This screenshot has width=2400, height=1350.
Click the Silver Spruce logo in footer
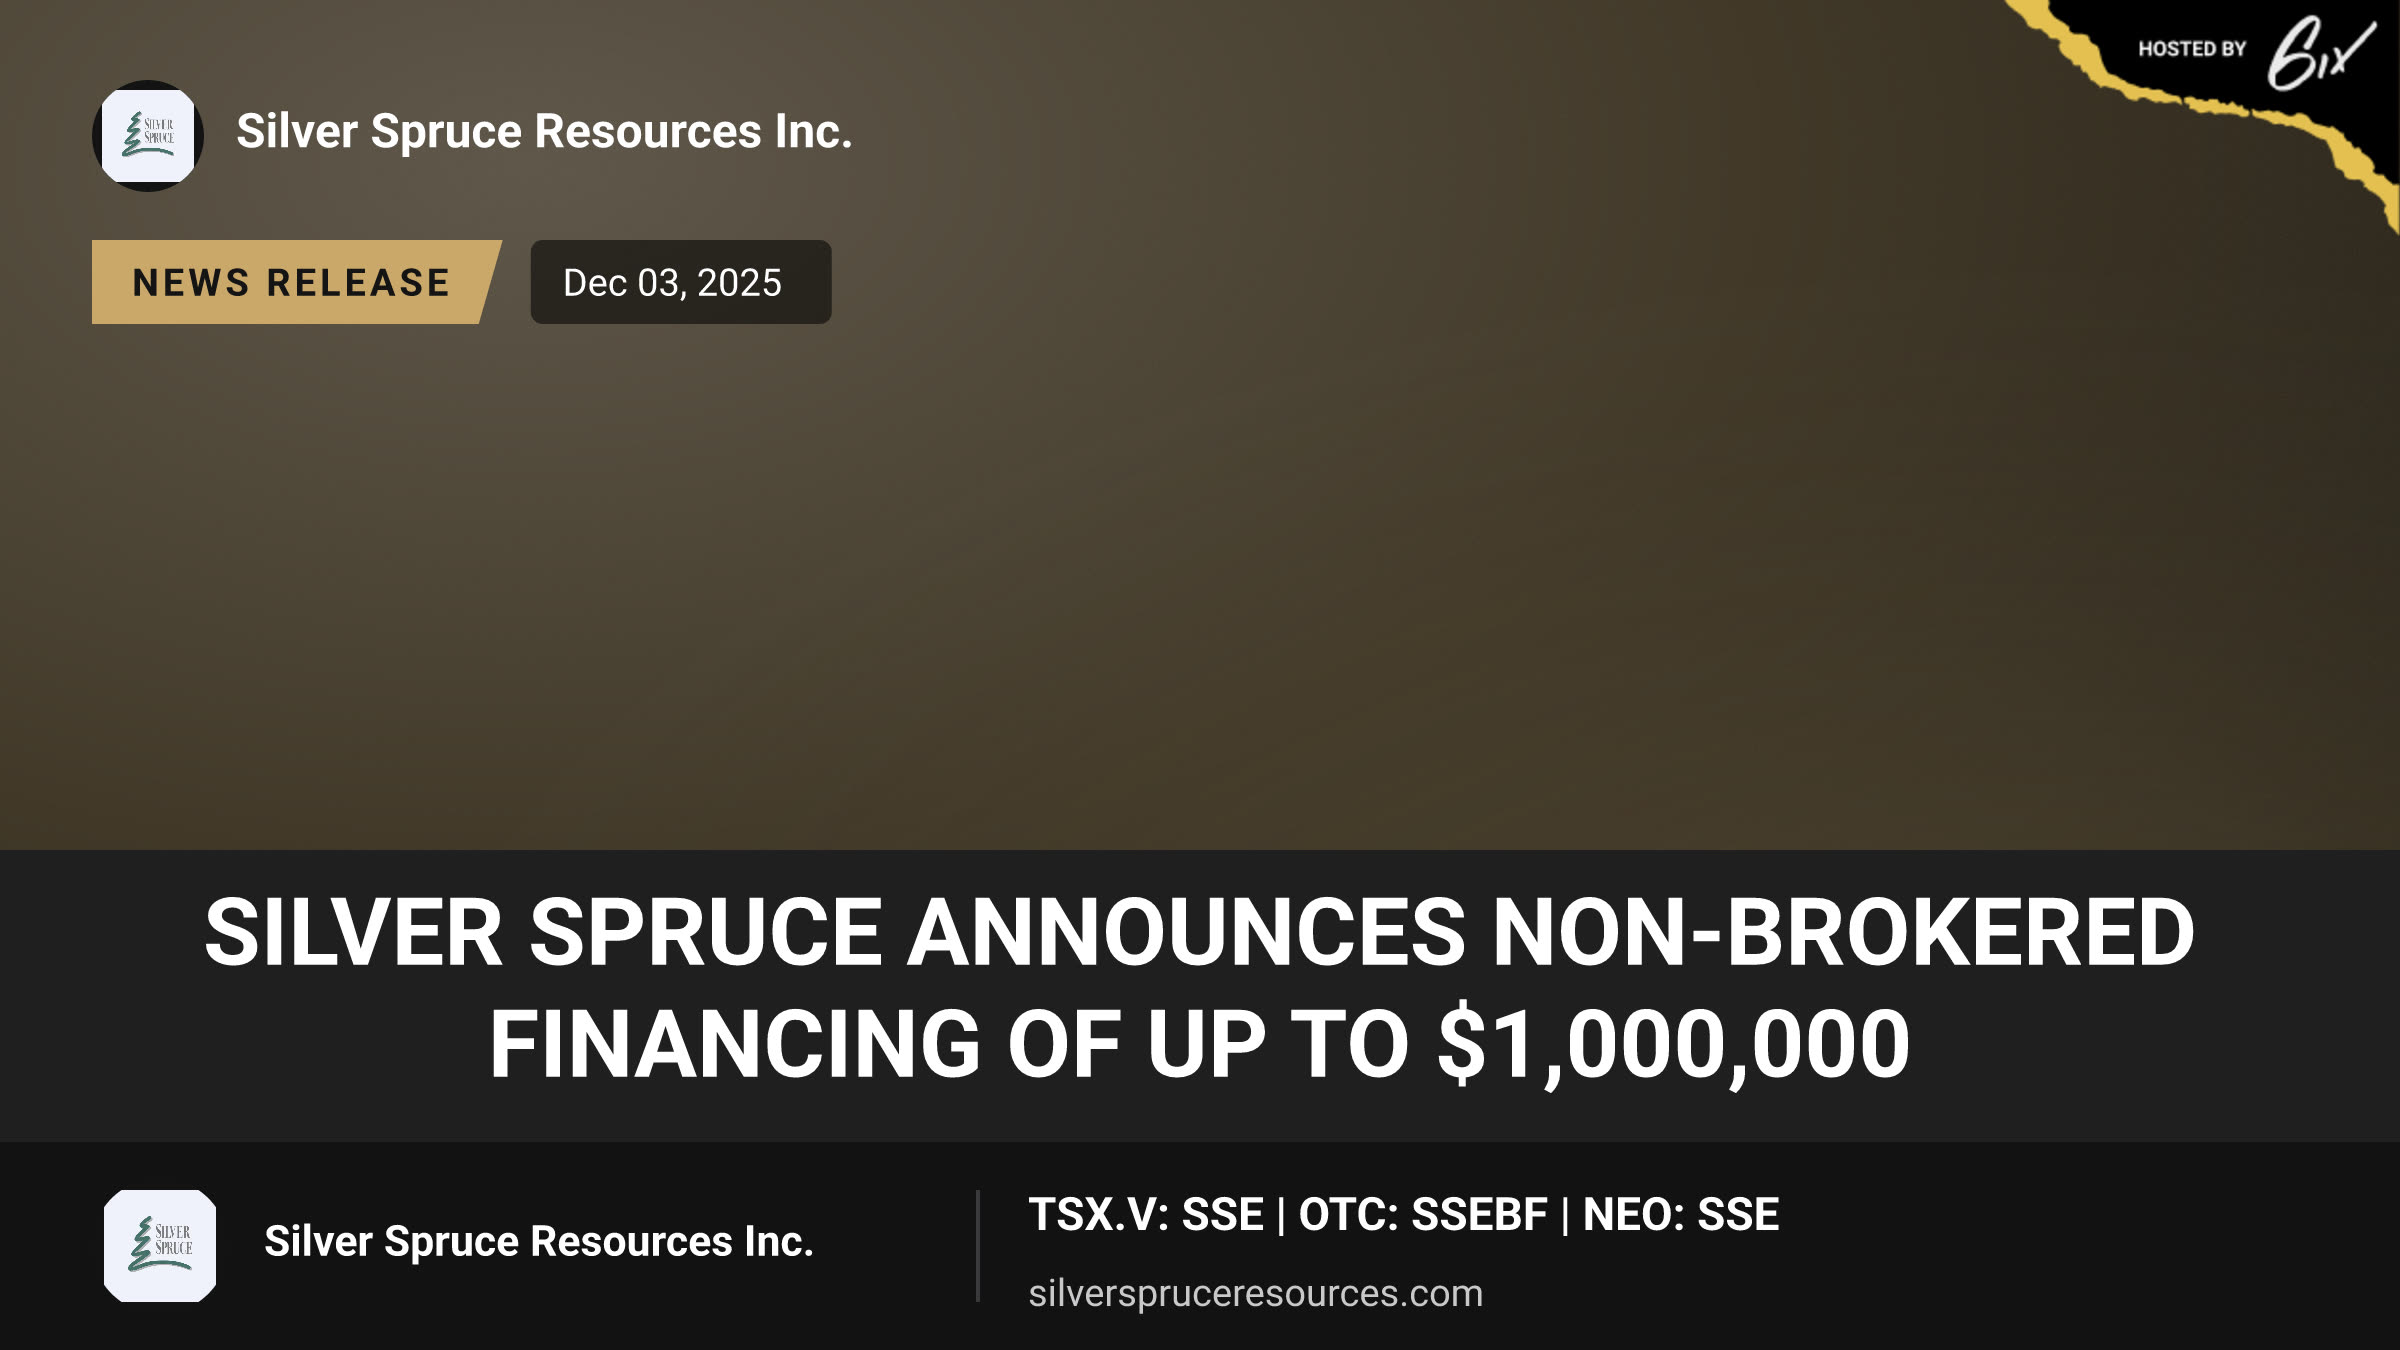pos(160,1246)
